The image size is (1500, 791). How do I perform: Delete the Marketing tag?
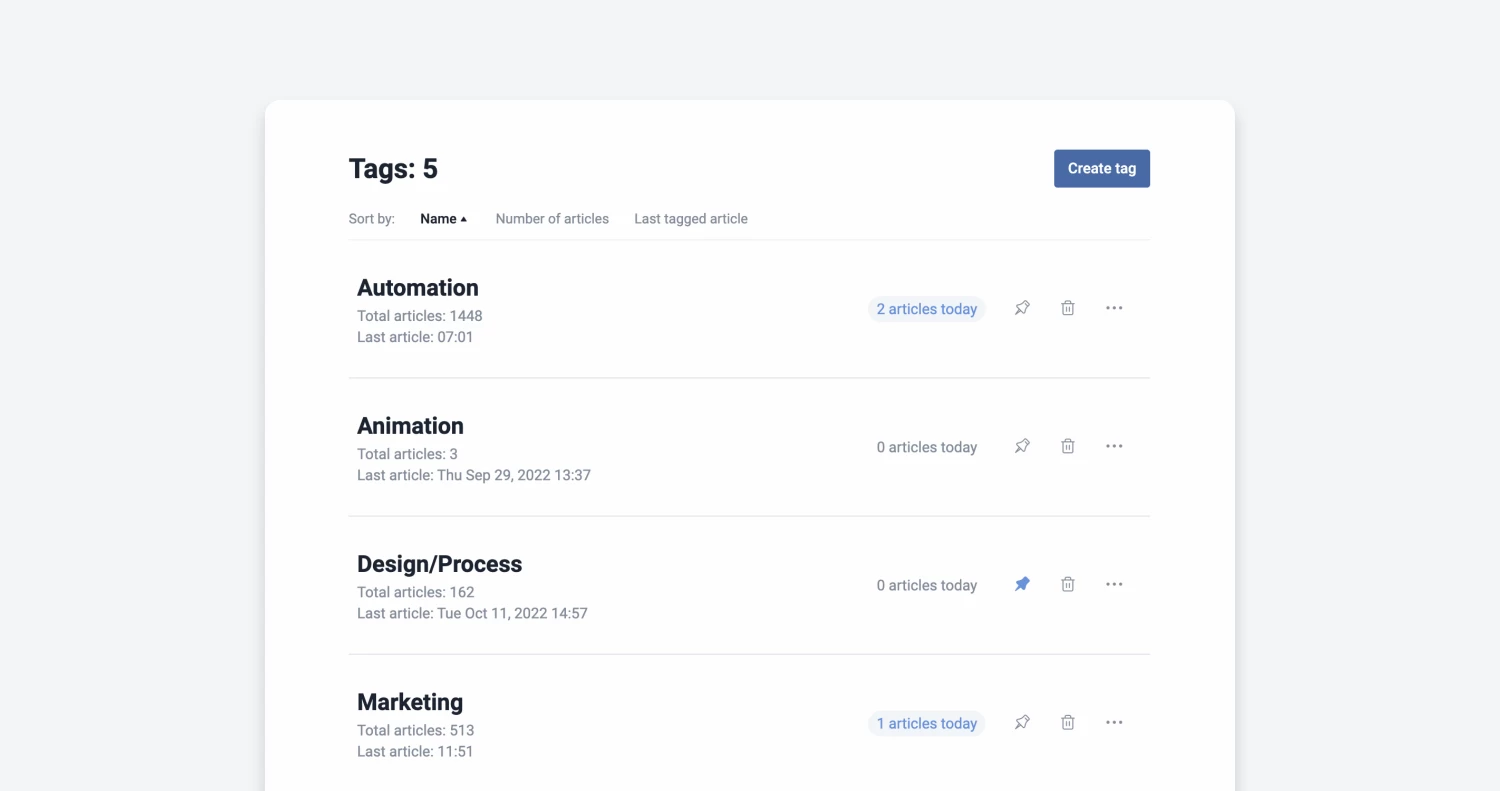pos(1067,722)
